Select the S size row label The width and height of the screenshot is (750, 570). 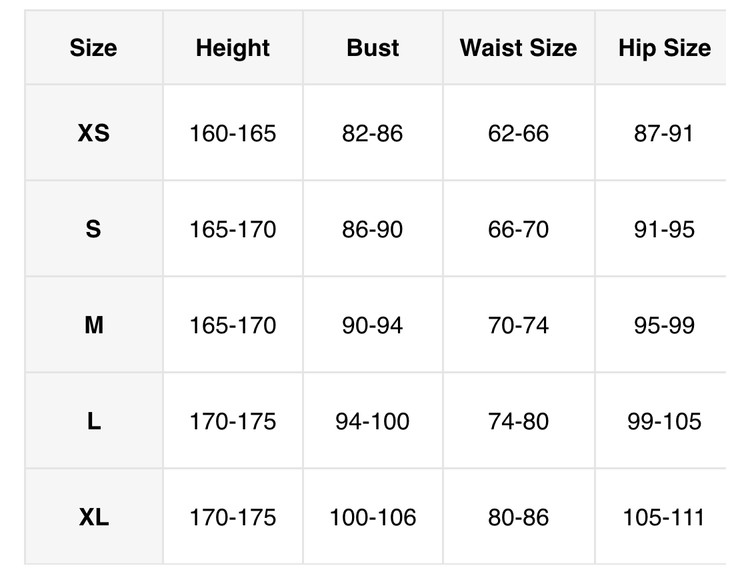[93, 229]
